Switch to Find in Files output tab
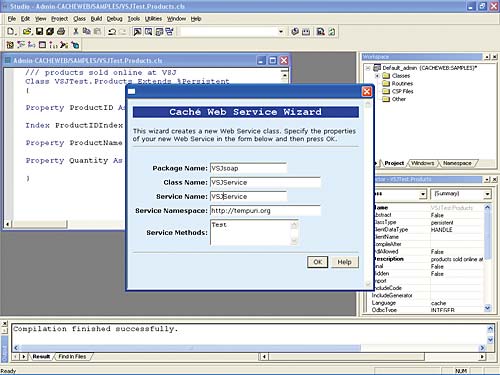500x375 pixels. pyautogui.click(x=72, y=356)
